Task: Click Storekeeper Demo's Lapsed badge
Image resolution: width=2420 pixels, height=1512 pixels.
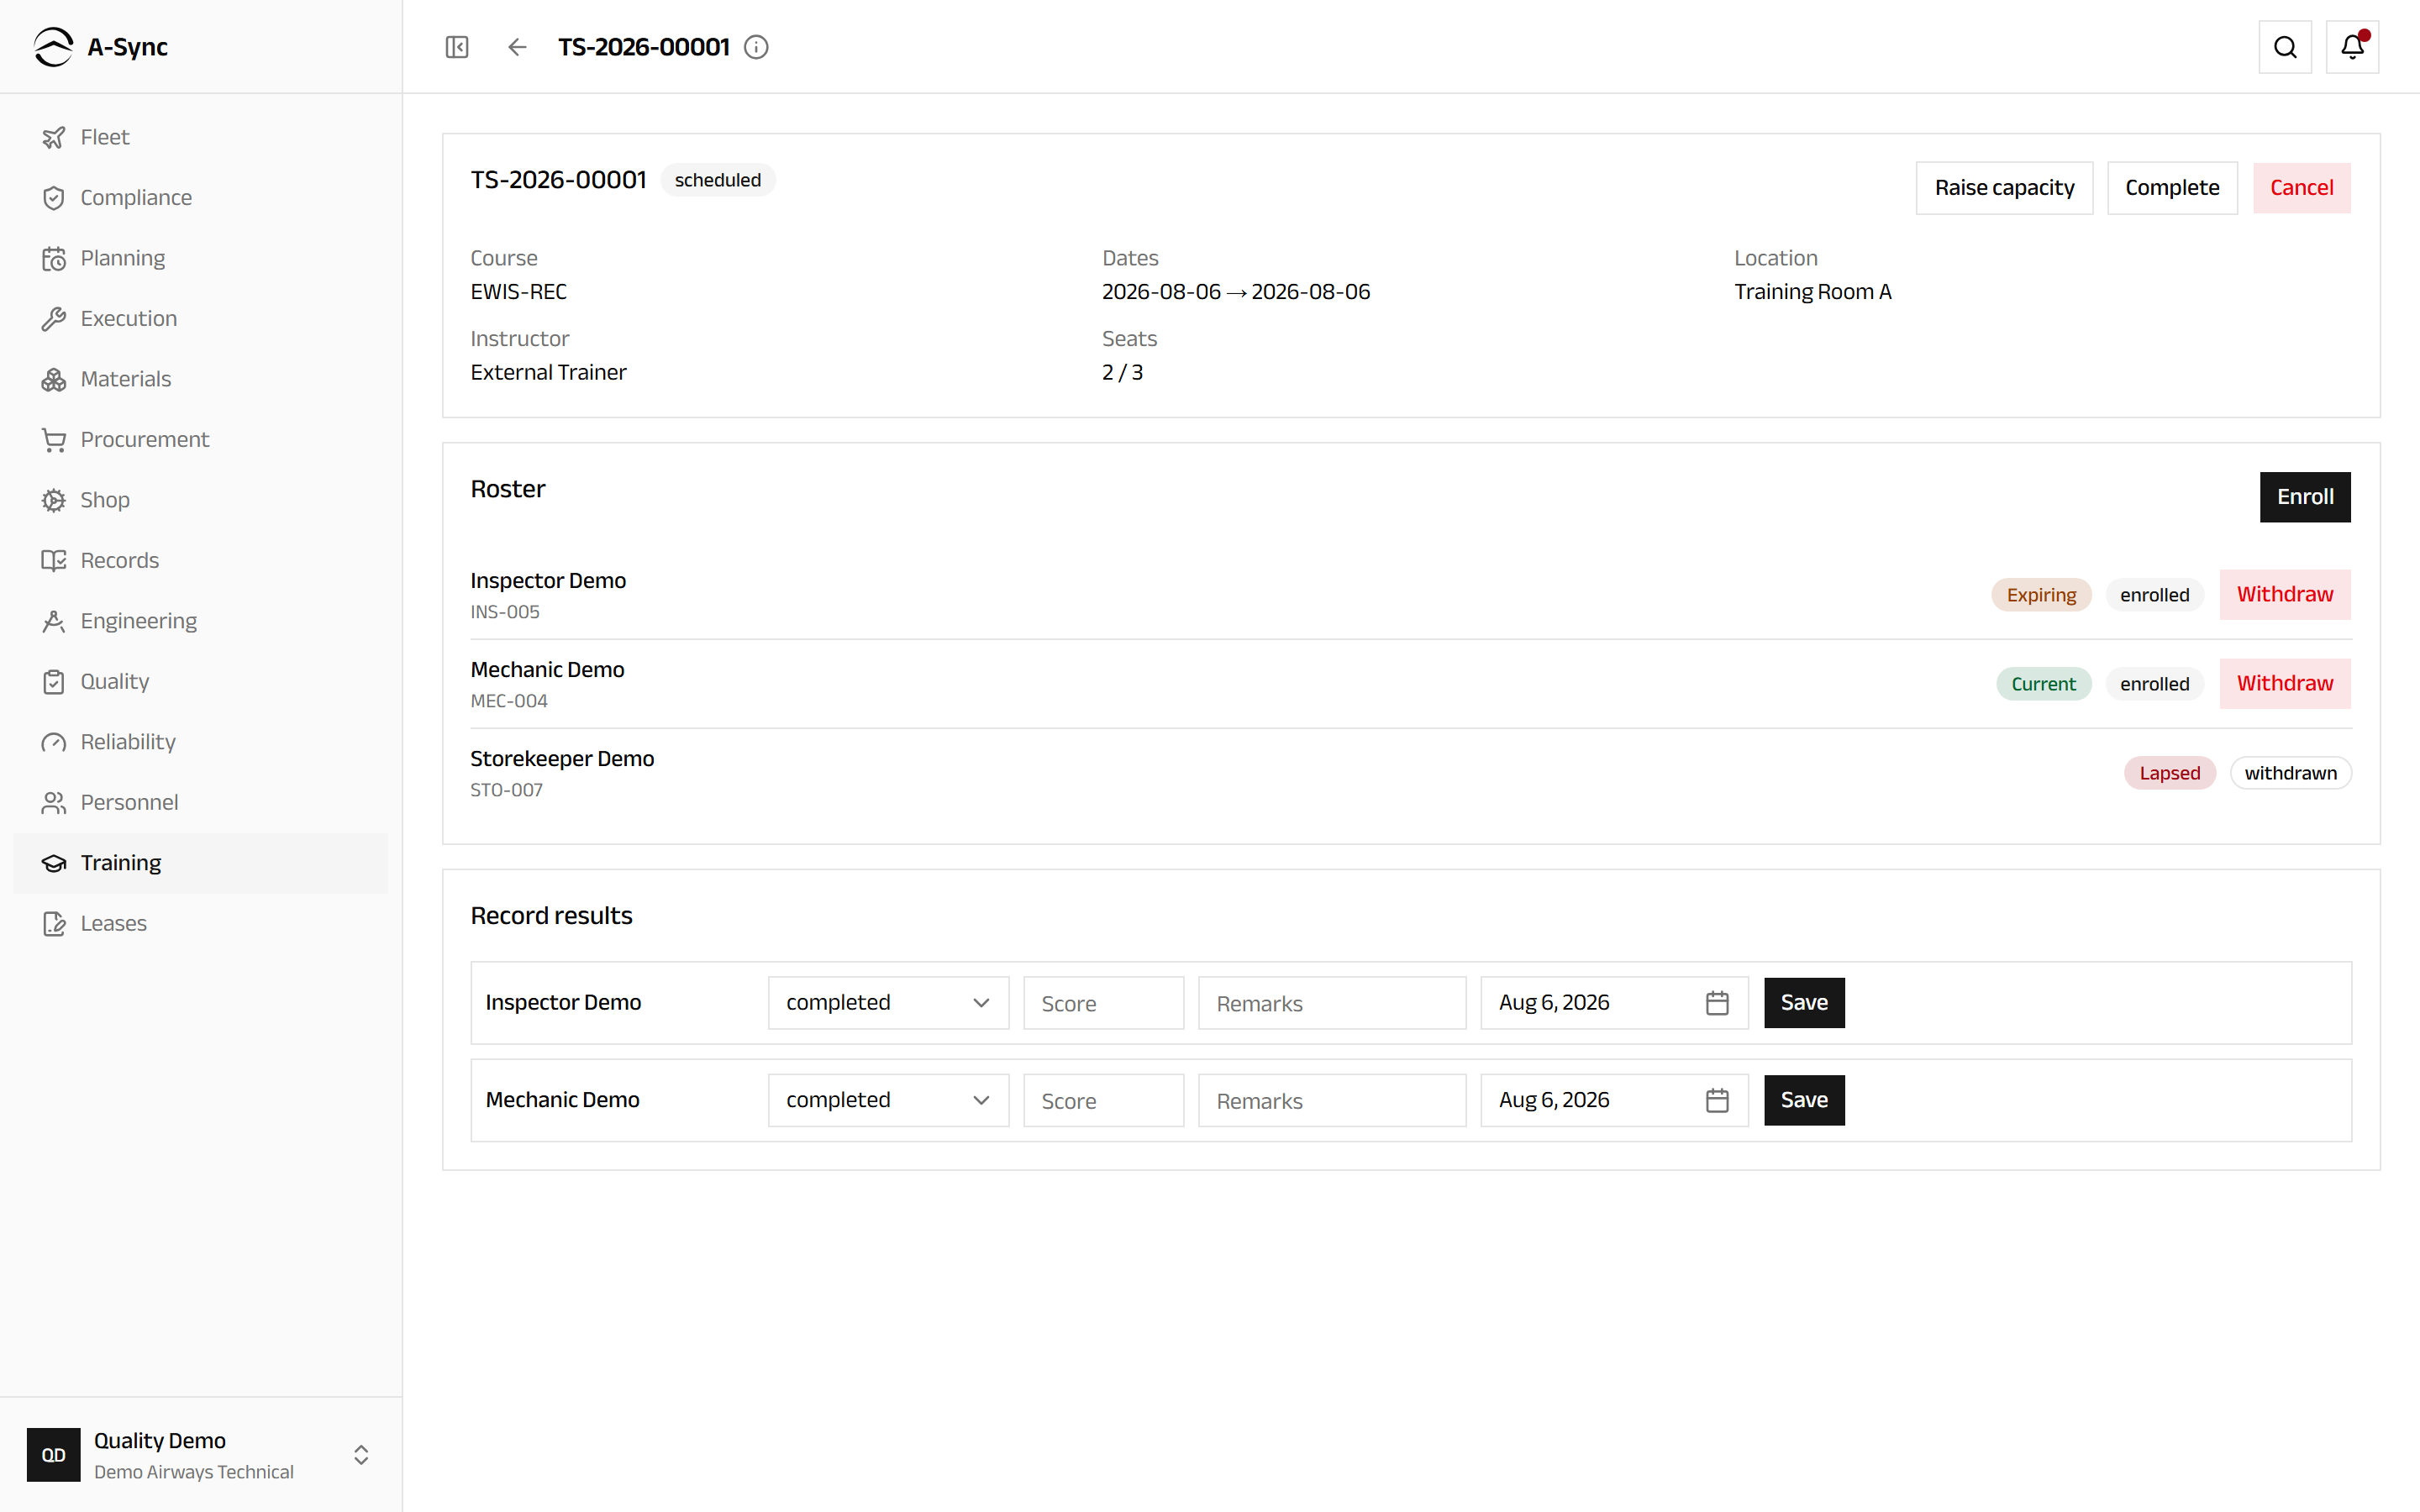Action: click(2169, 773)
